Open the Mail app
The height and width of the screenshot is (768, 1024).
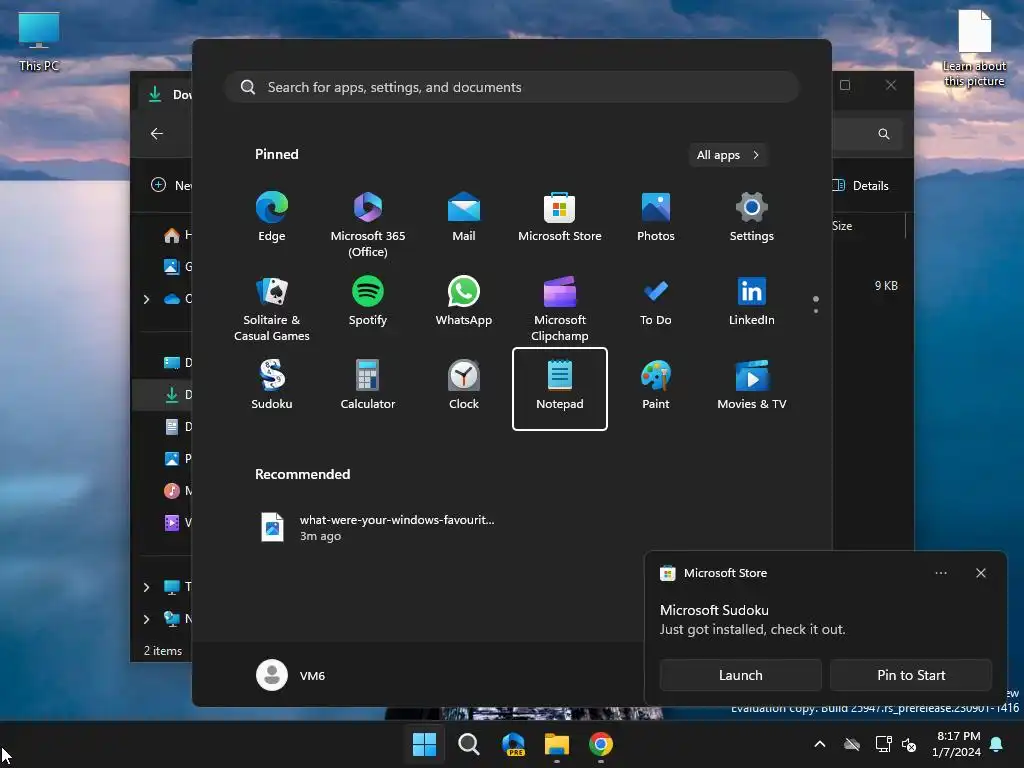tap(464, 217)
